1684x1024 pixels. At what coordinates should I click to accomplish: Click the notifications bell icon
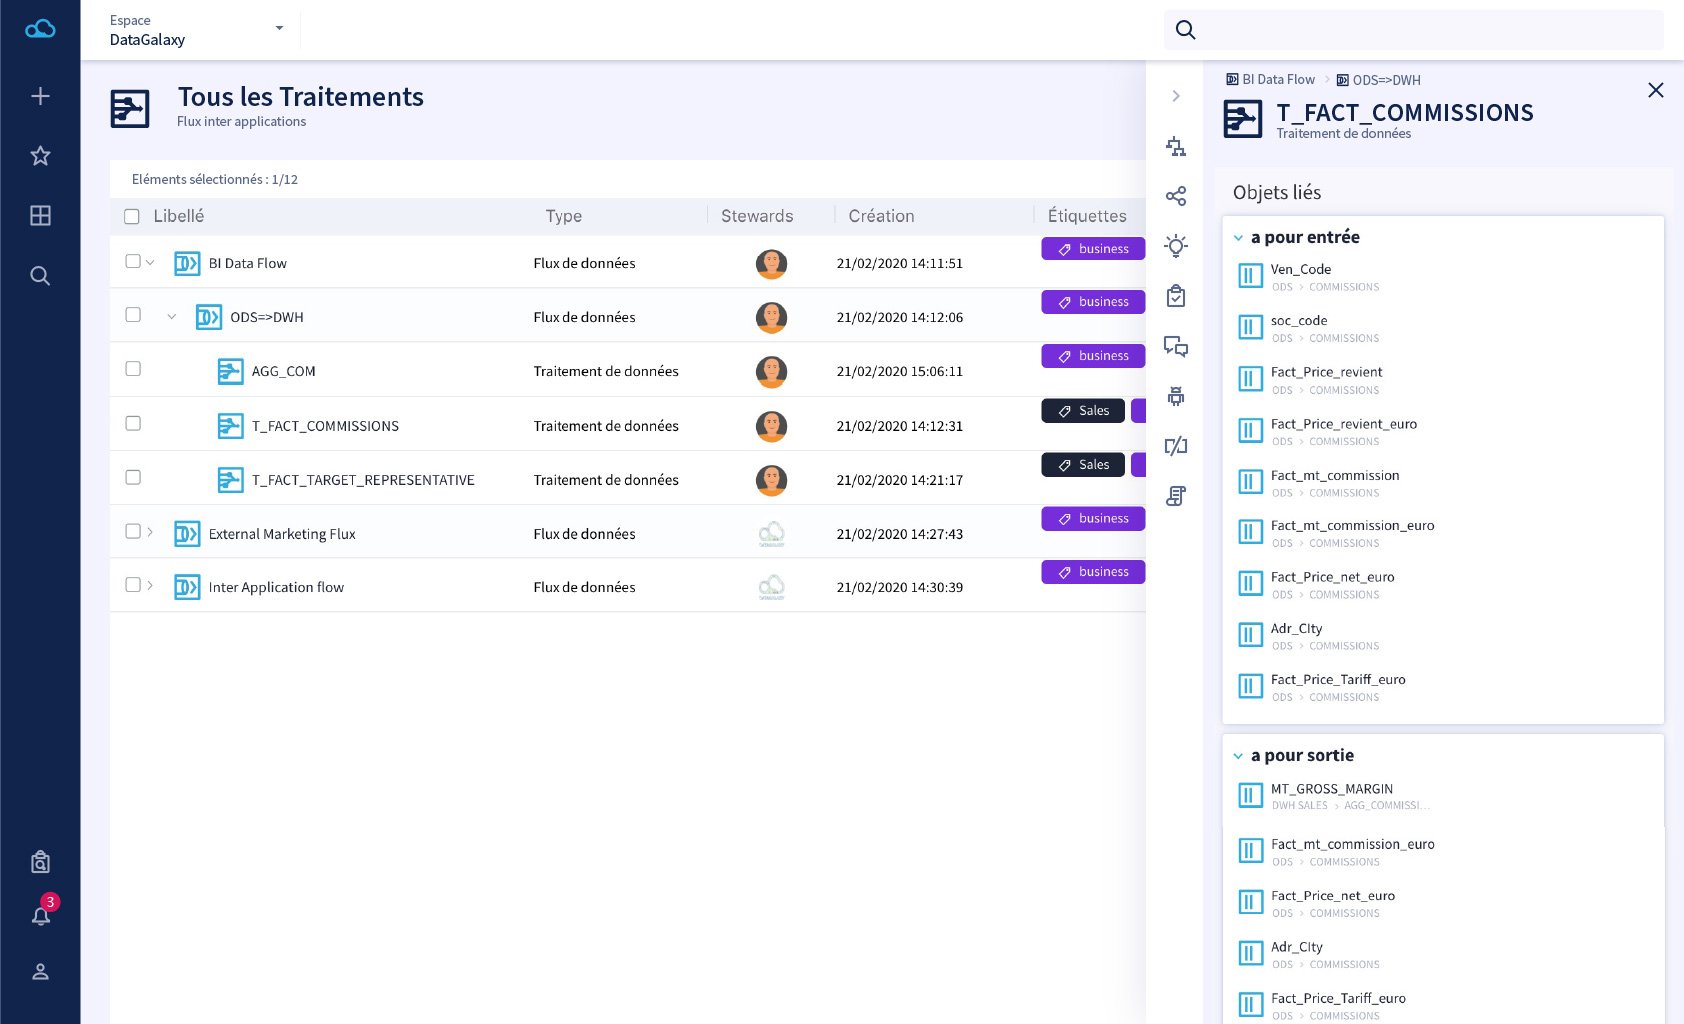coord(41,915)
